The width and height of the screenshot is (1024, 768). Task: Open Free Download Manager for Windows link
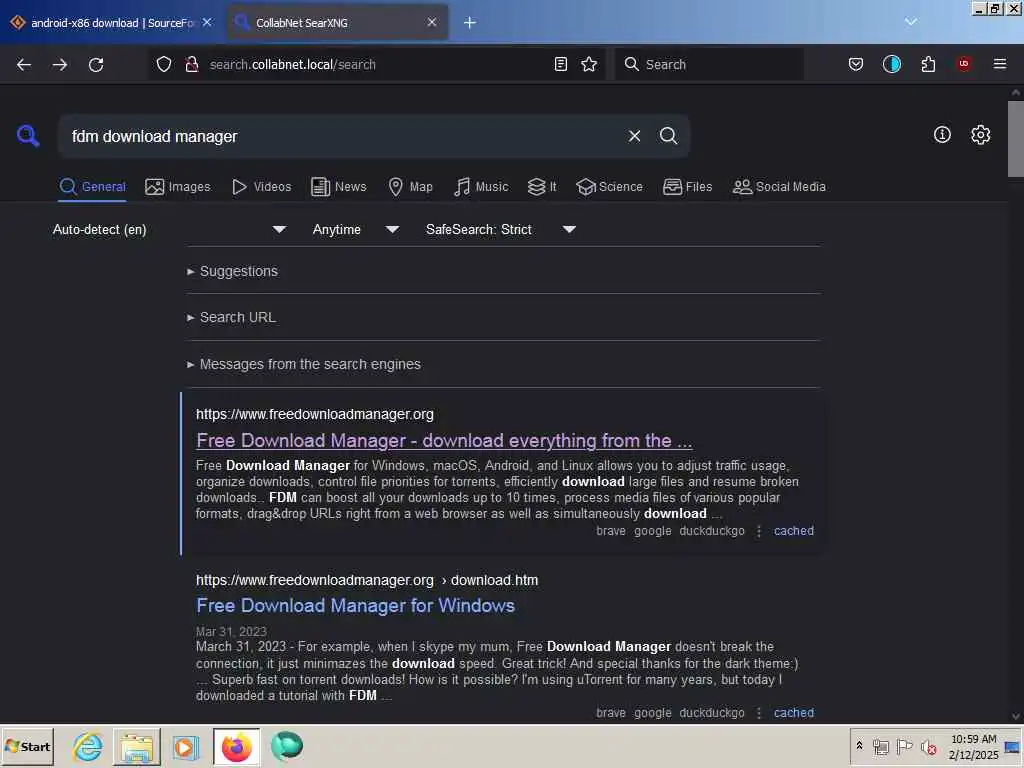(x=355, y=606)
